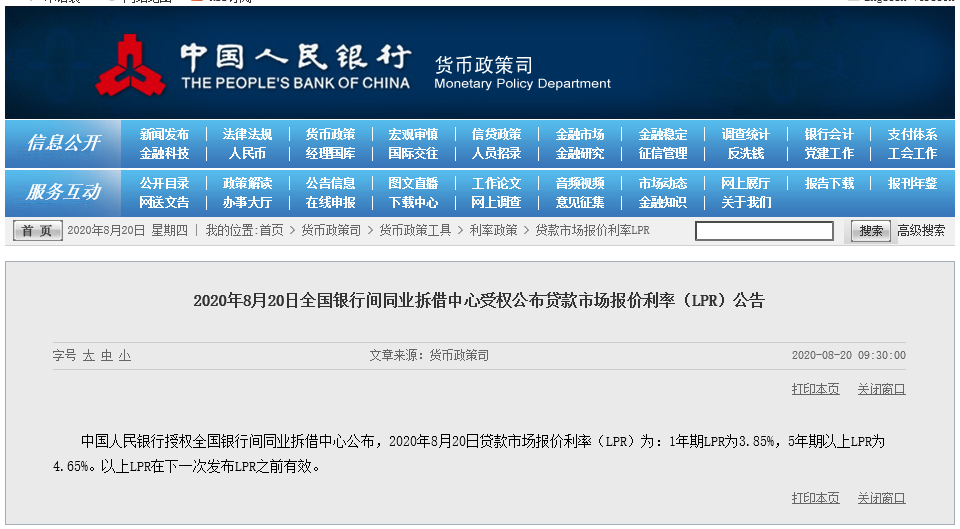Open 金融科技 menu link

[164, 153]
